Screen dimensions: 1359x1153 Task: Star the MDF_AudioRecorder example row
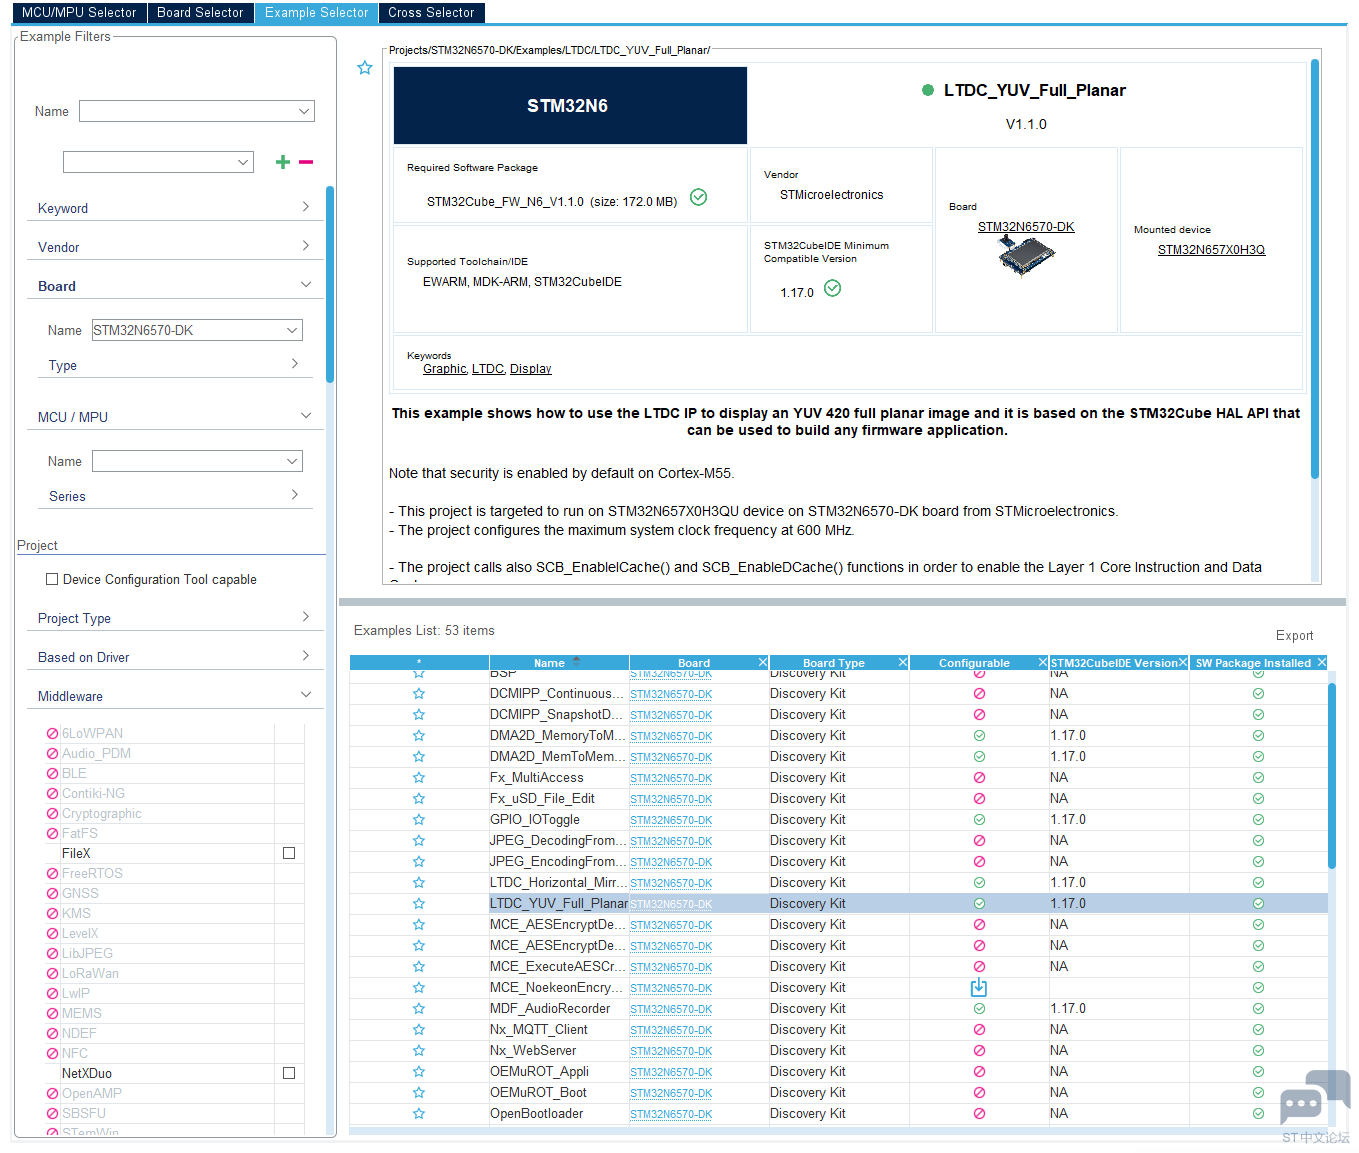pyautogui.click(x=419, y=1009)
